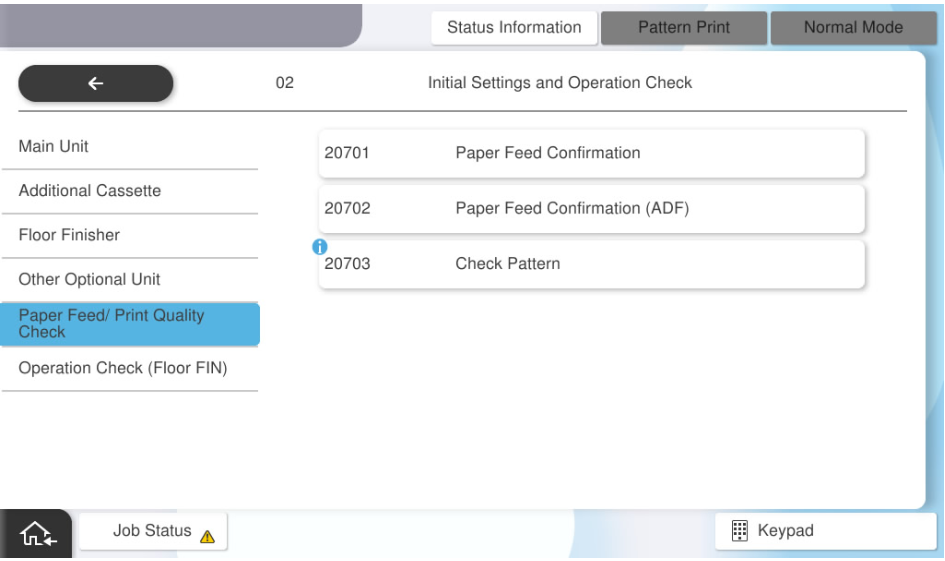The width and height of the screenshot is (945, 561).
Task: Select Paper Feed/ Print Quality Check
Action: click(x=129, y=324)
